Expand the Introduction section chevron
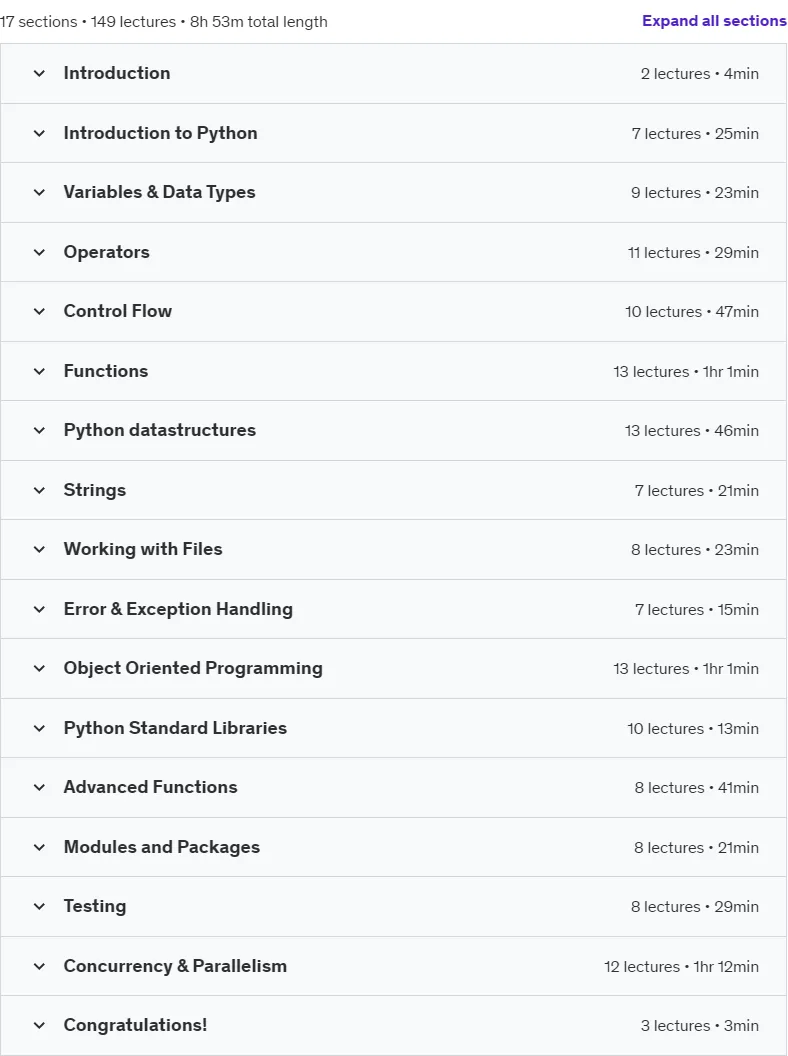788x1056 pixels. [x=39, y=73]
